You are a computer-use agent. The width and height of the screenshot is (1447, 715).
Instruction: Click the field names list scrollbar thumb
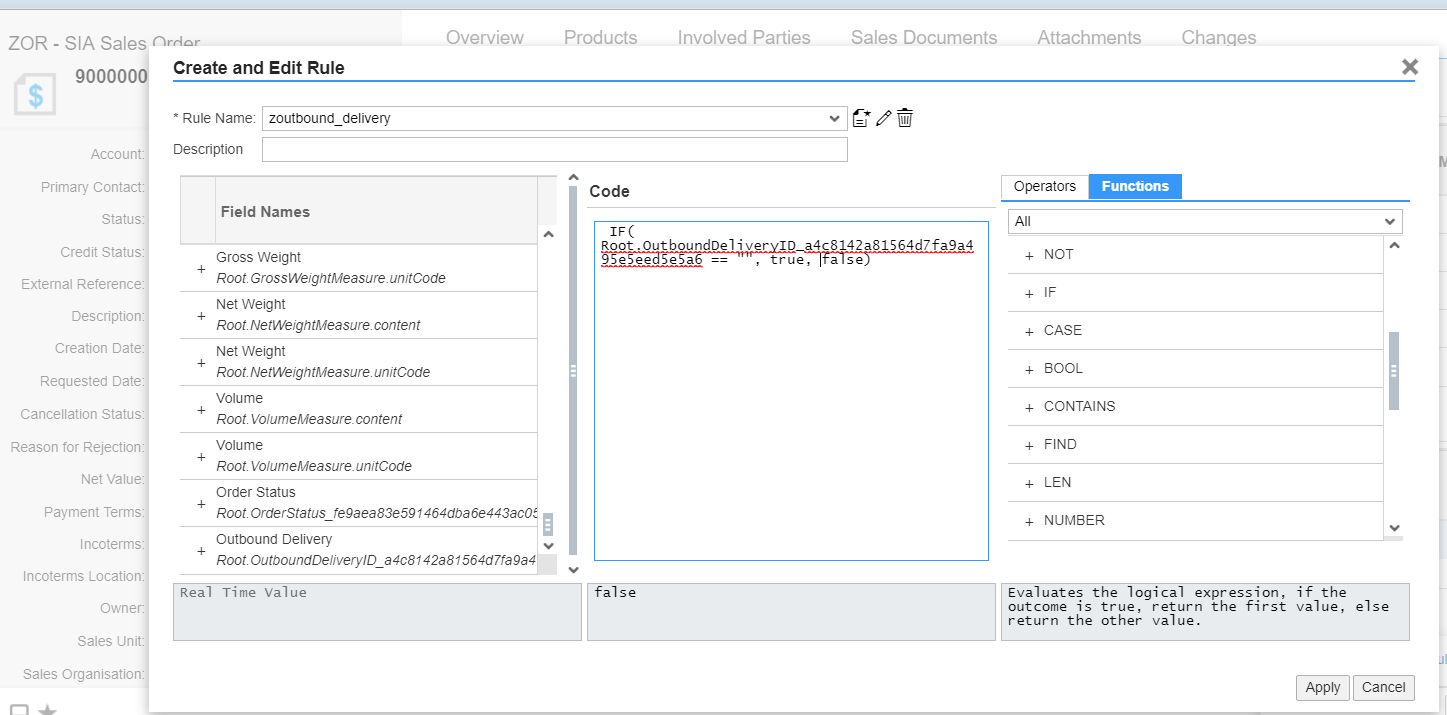547,525
